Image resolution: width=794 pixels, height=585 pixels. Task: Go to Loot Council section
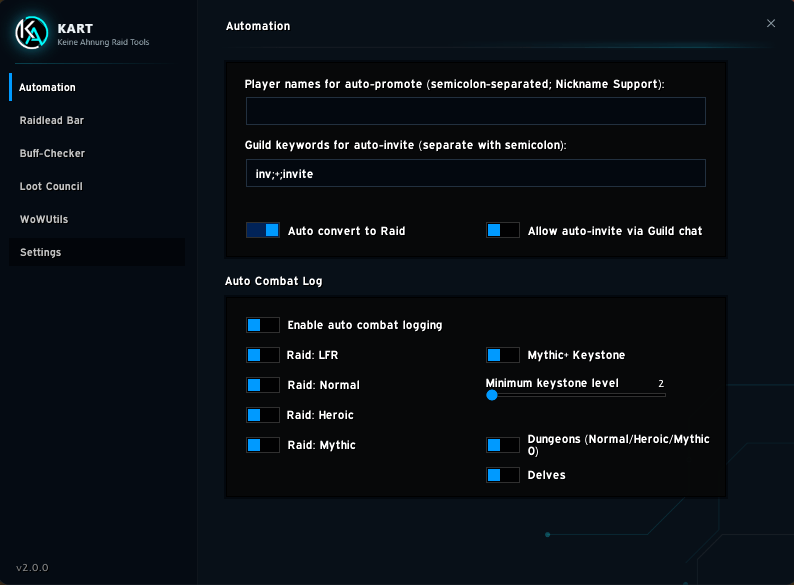97,186
